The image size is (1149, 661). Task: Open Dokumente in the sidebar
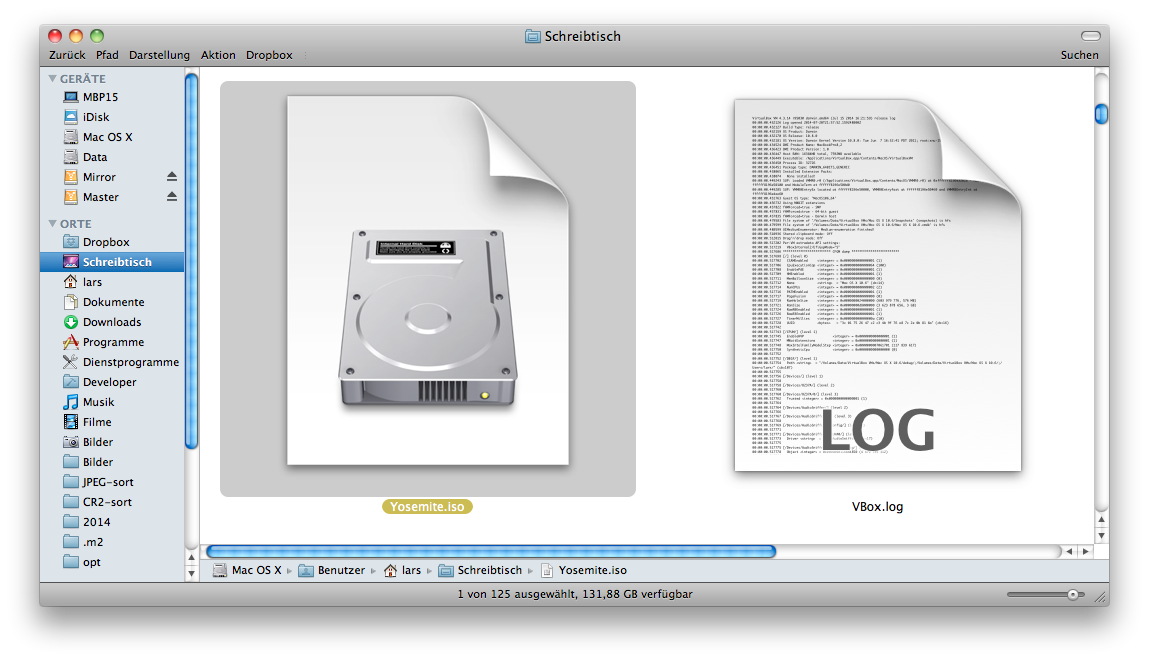[113, 302]
